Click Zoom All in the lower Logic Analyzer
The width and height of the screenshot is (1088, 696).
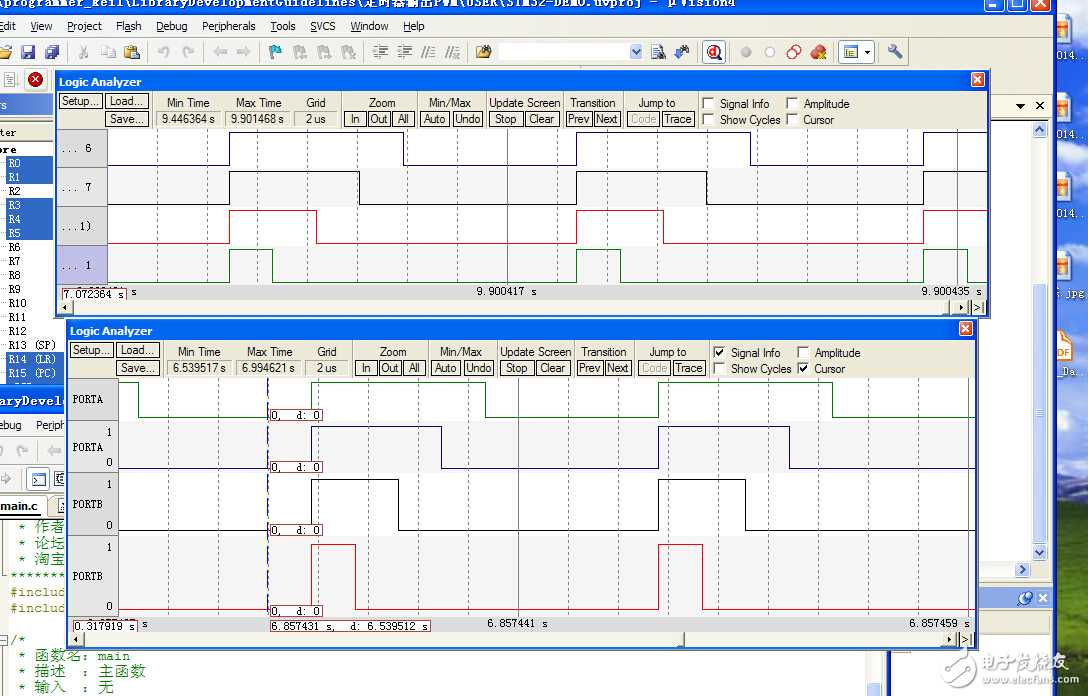coord(414,368)
